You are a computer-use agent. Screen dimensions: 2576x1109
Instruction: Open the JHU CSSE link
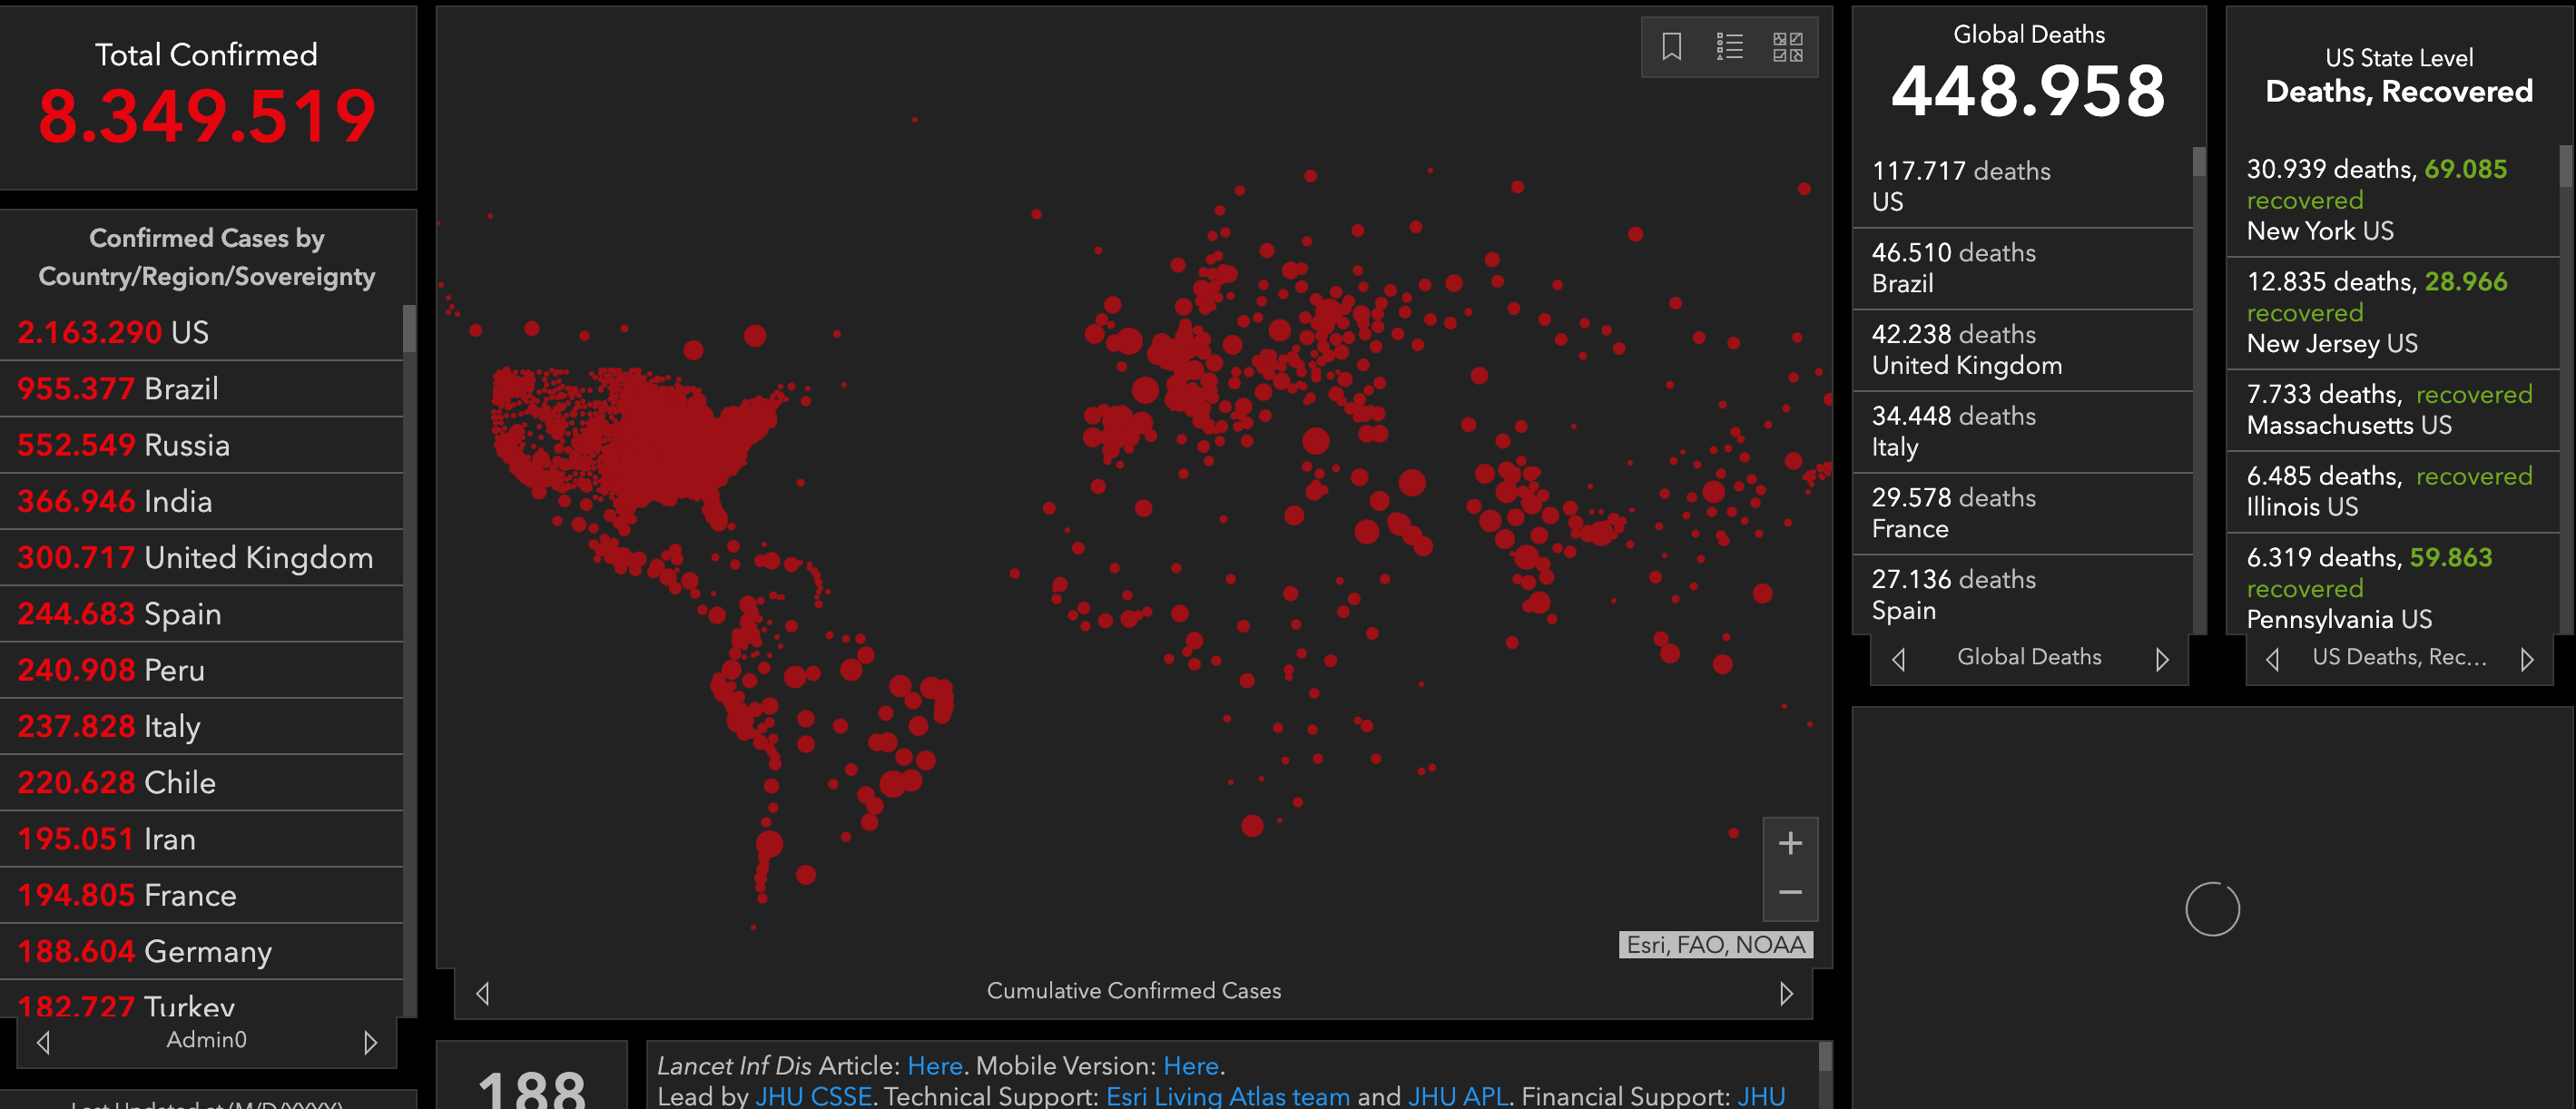(813, 1096)
